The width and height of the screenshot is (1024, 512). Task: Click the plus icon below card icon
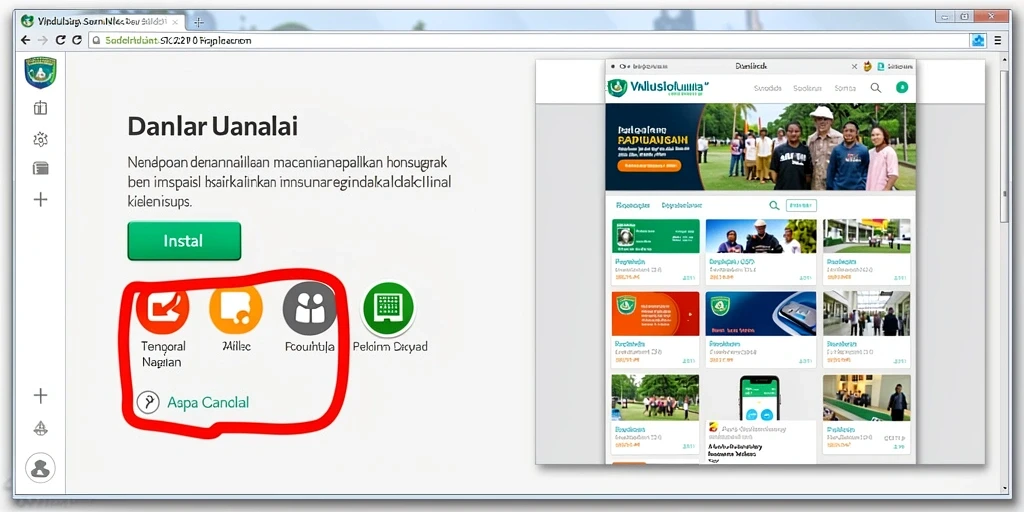click(40, 199)
